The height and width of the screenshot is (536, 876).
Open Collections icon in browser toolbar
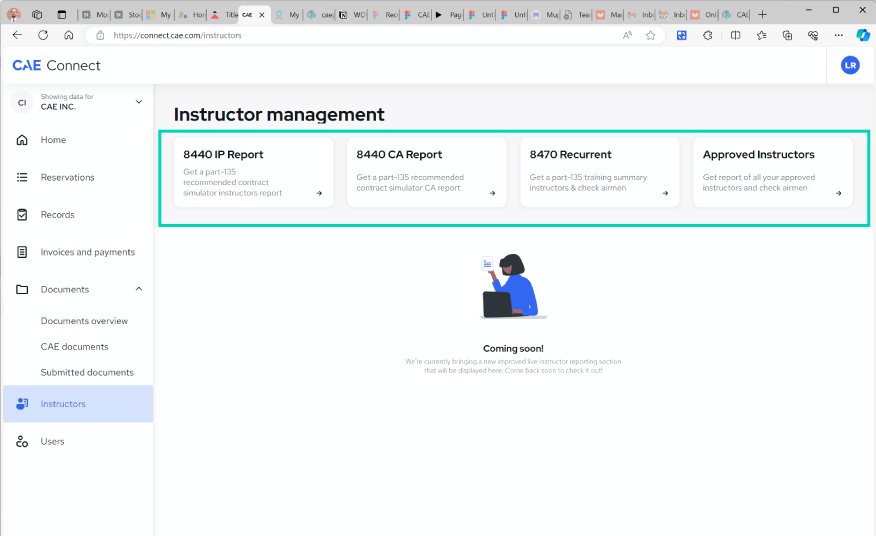point(787,35)
